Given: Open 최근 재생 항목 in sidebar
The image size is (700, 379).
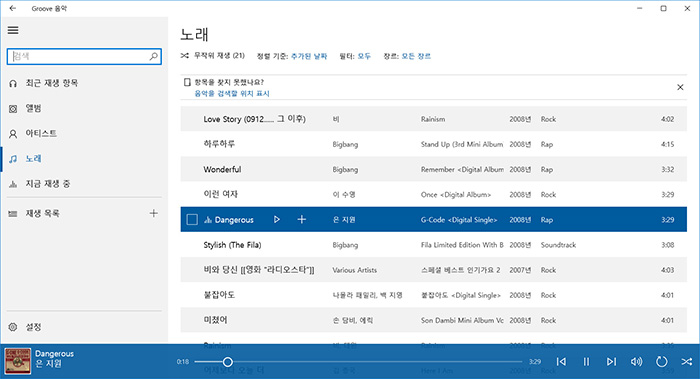Looking at the screenshot, I should point(52,83).
